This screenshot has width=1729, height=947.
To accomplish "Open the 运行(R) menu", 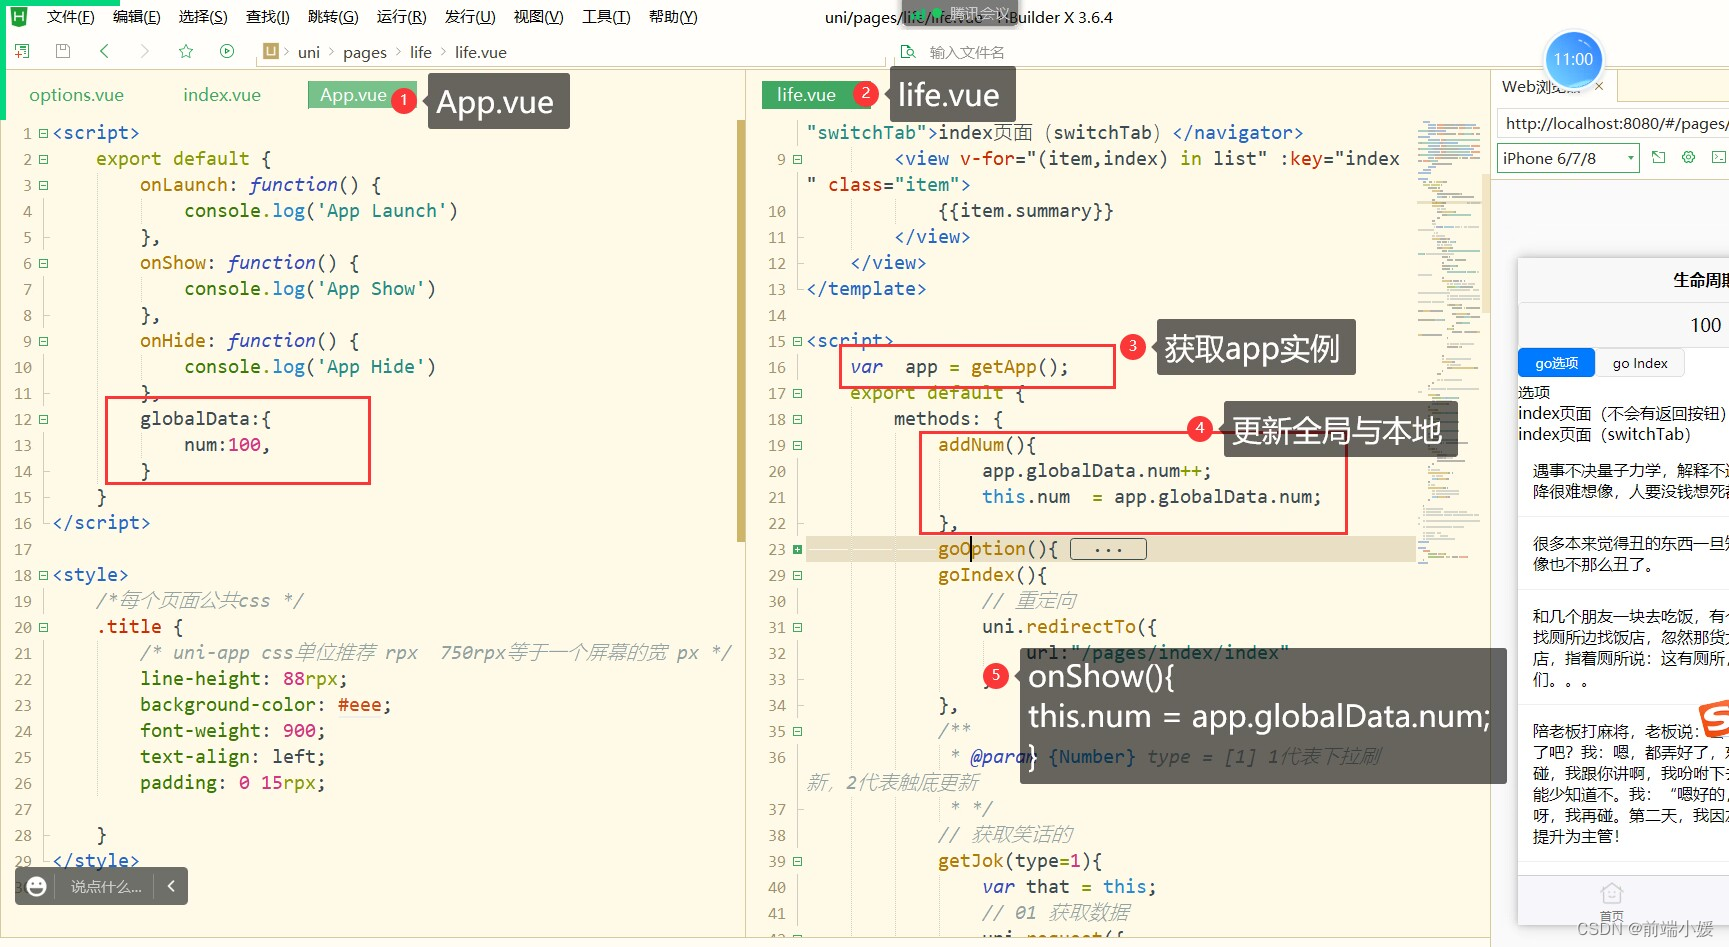I will coord(401,17).
